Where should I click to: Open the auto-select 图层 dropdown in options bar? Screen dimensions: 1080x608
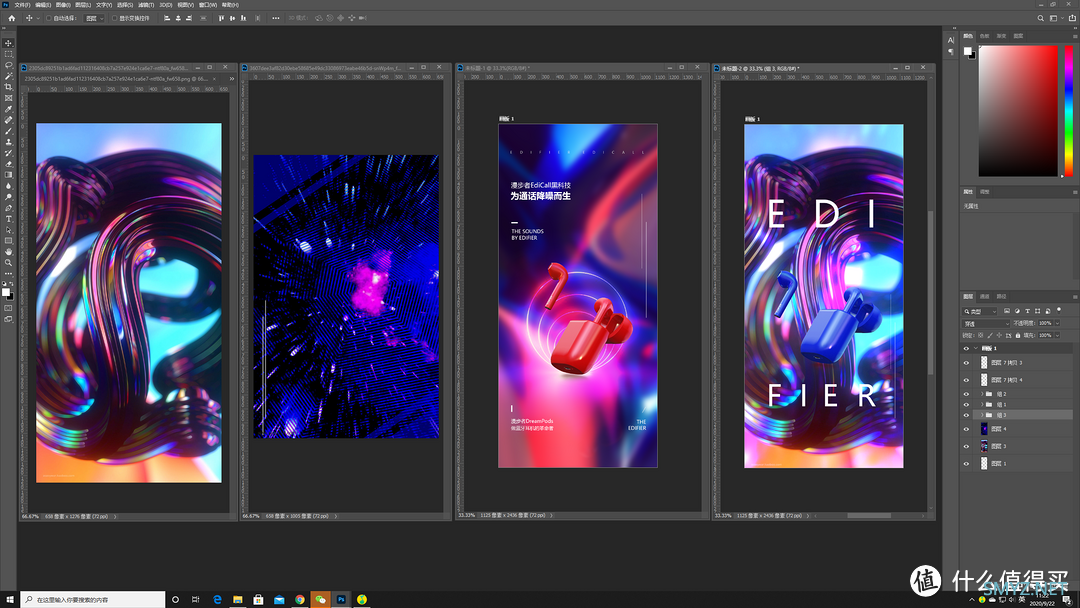click(x=94, y=19)
